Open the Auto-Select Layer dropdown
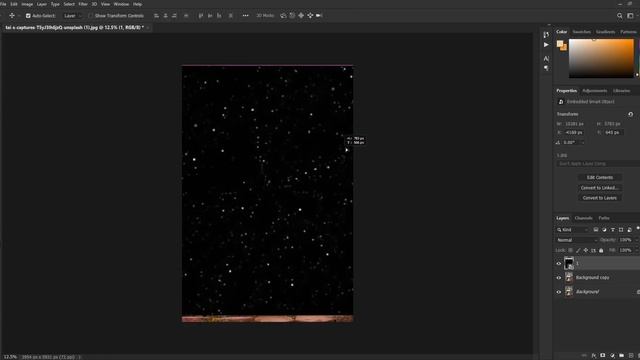 (72, 16)
